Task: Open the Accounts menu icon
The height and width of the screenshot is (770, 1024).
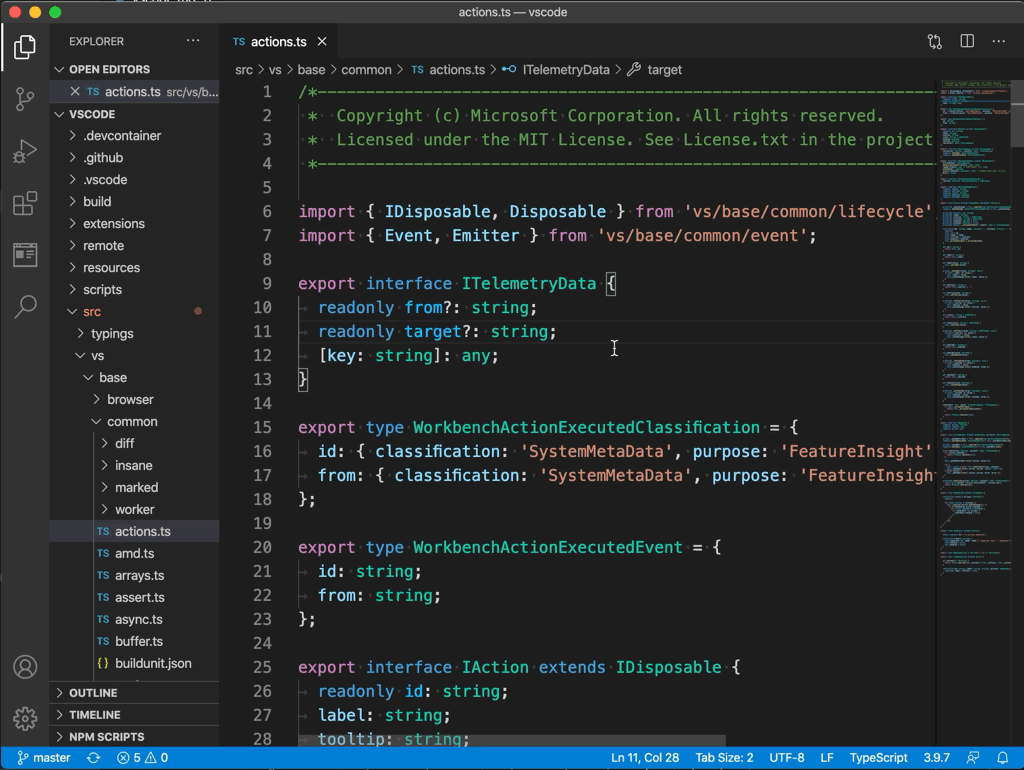Action: click(25, 667)
